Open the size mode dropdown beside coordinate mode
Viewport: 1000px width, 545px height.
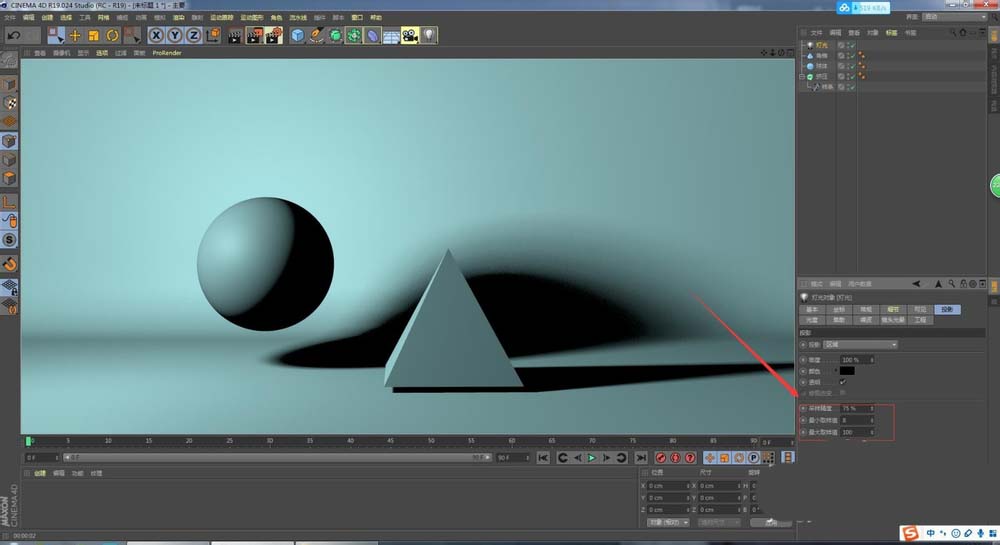[x=719, y=523]
